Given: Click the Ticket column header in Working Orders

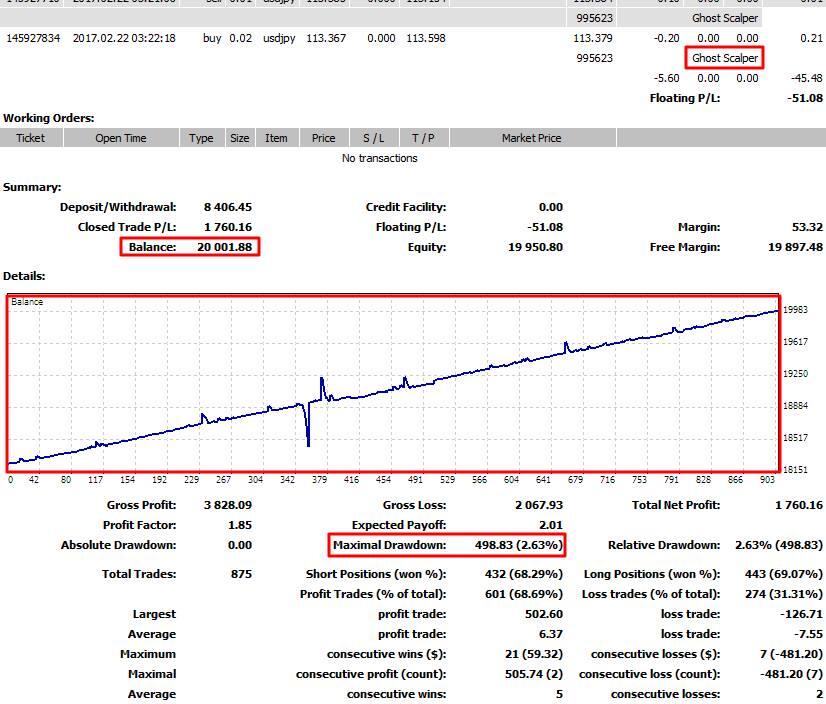Looking at the screenshot, I should 31,138.
